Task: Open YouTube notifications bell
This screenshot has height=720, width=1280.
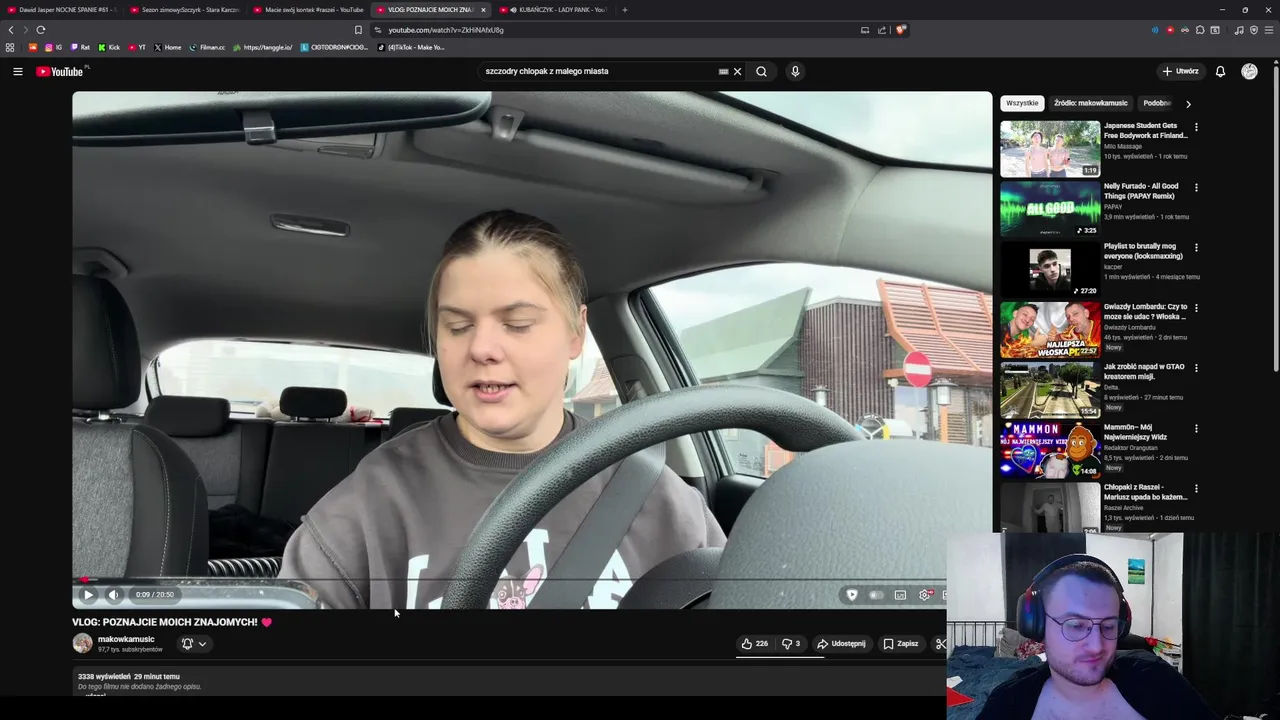Action: (x=1220, y=71)
